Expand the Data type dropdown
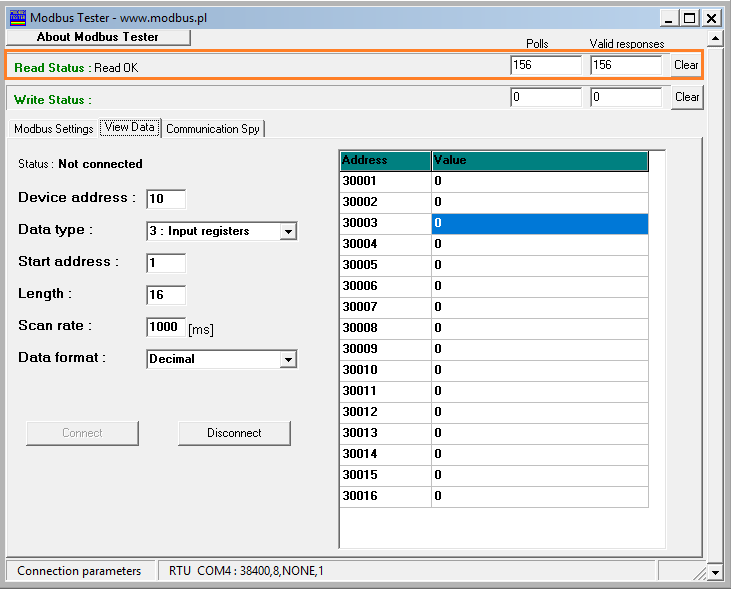Image resolution: width=731 pixels, height=589 pixels. [289, 231]
